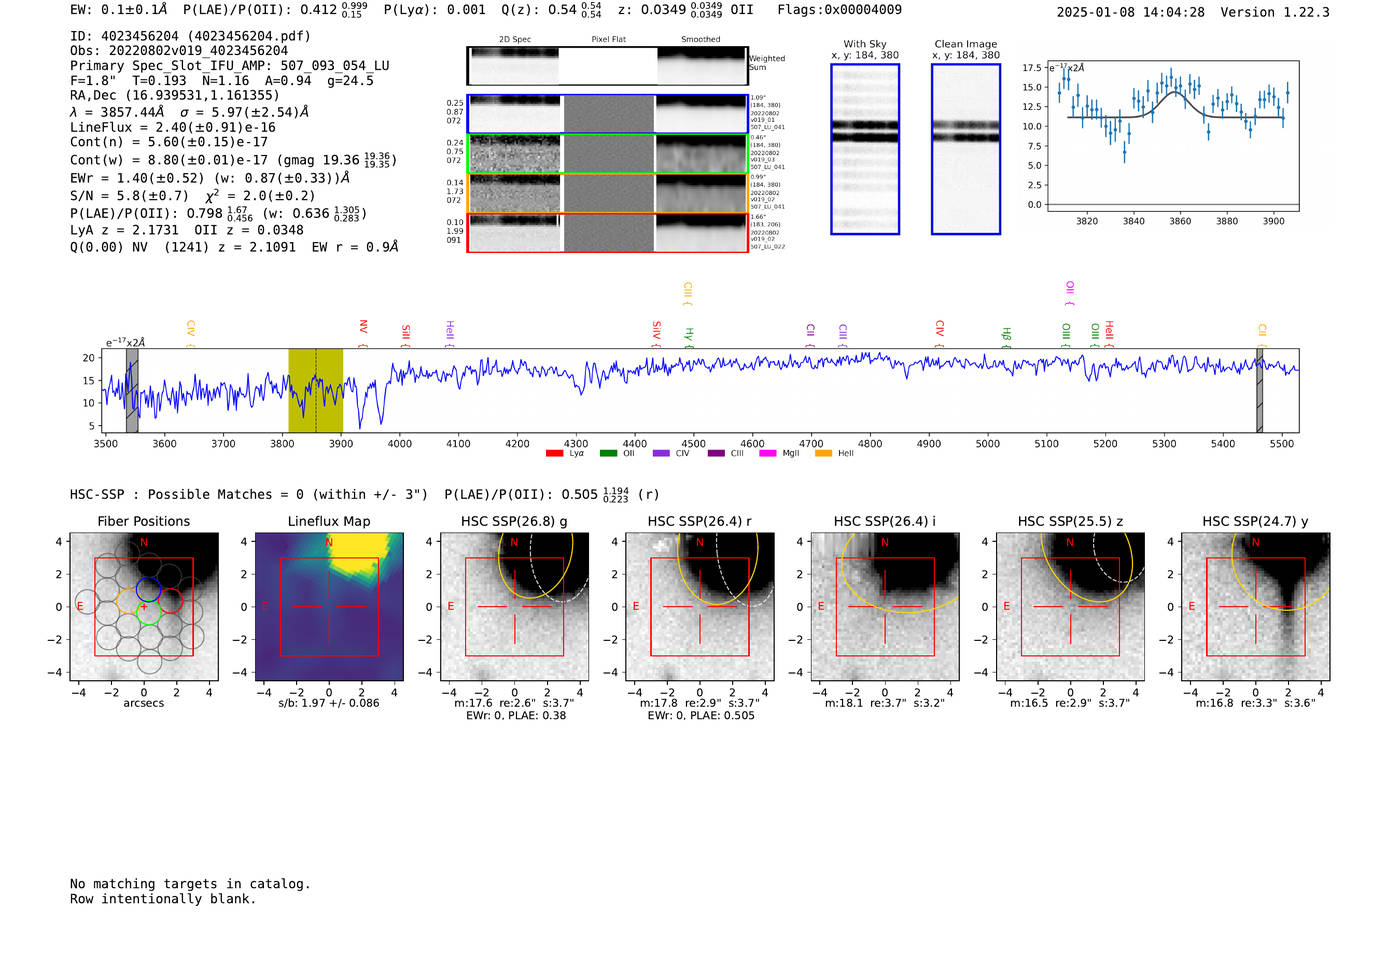Click the Weighted Sum 2D spectrum row

(x=607, y=66)
